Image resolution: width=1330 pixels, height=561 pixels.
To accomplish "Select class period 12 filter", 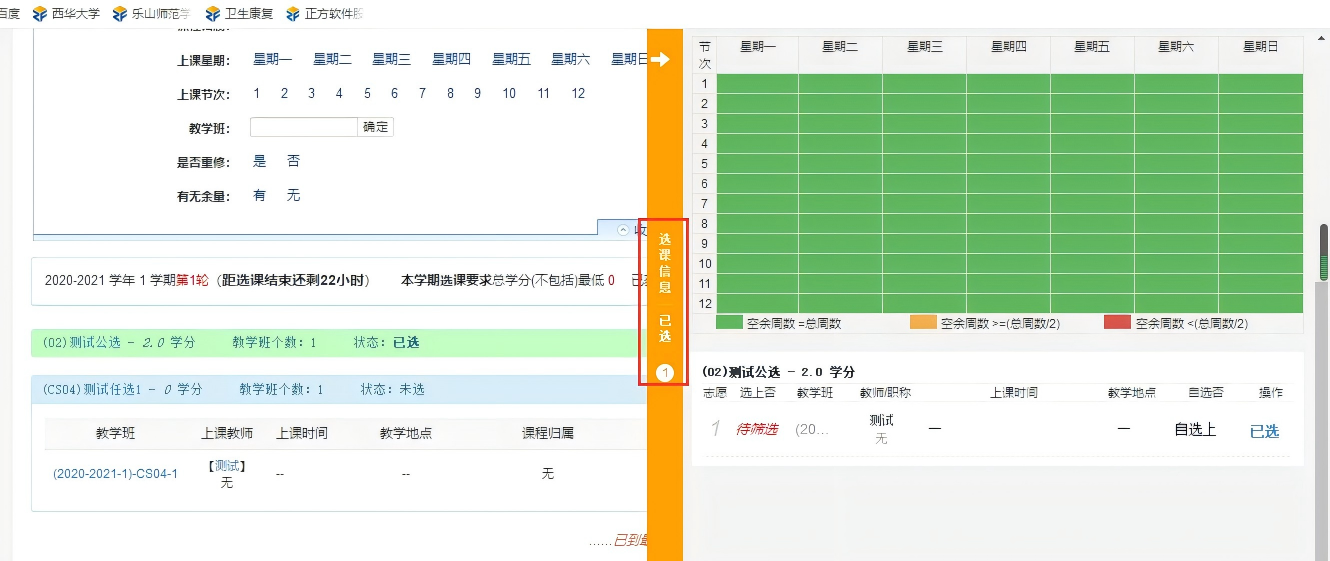I will [x=578, y=94].
